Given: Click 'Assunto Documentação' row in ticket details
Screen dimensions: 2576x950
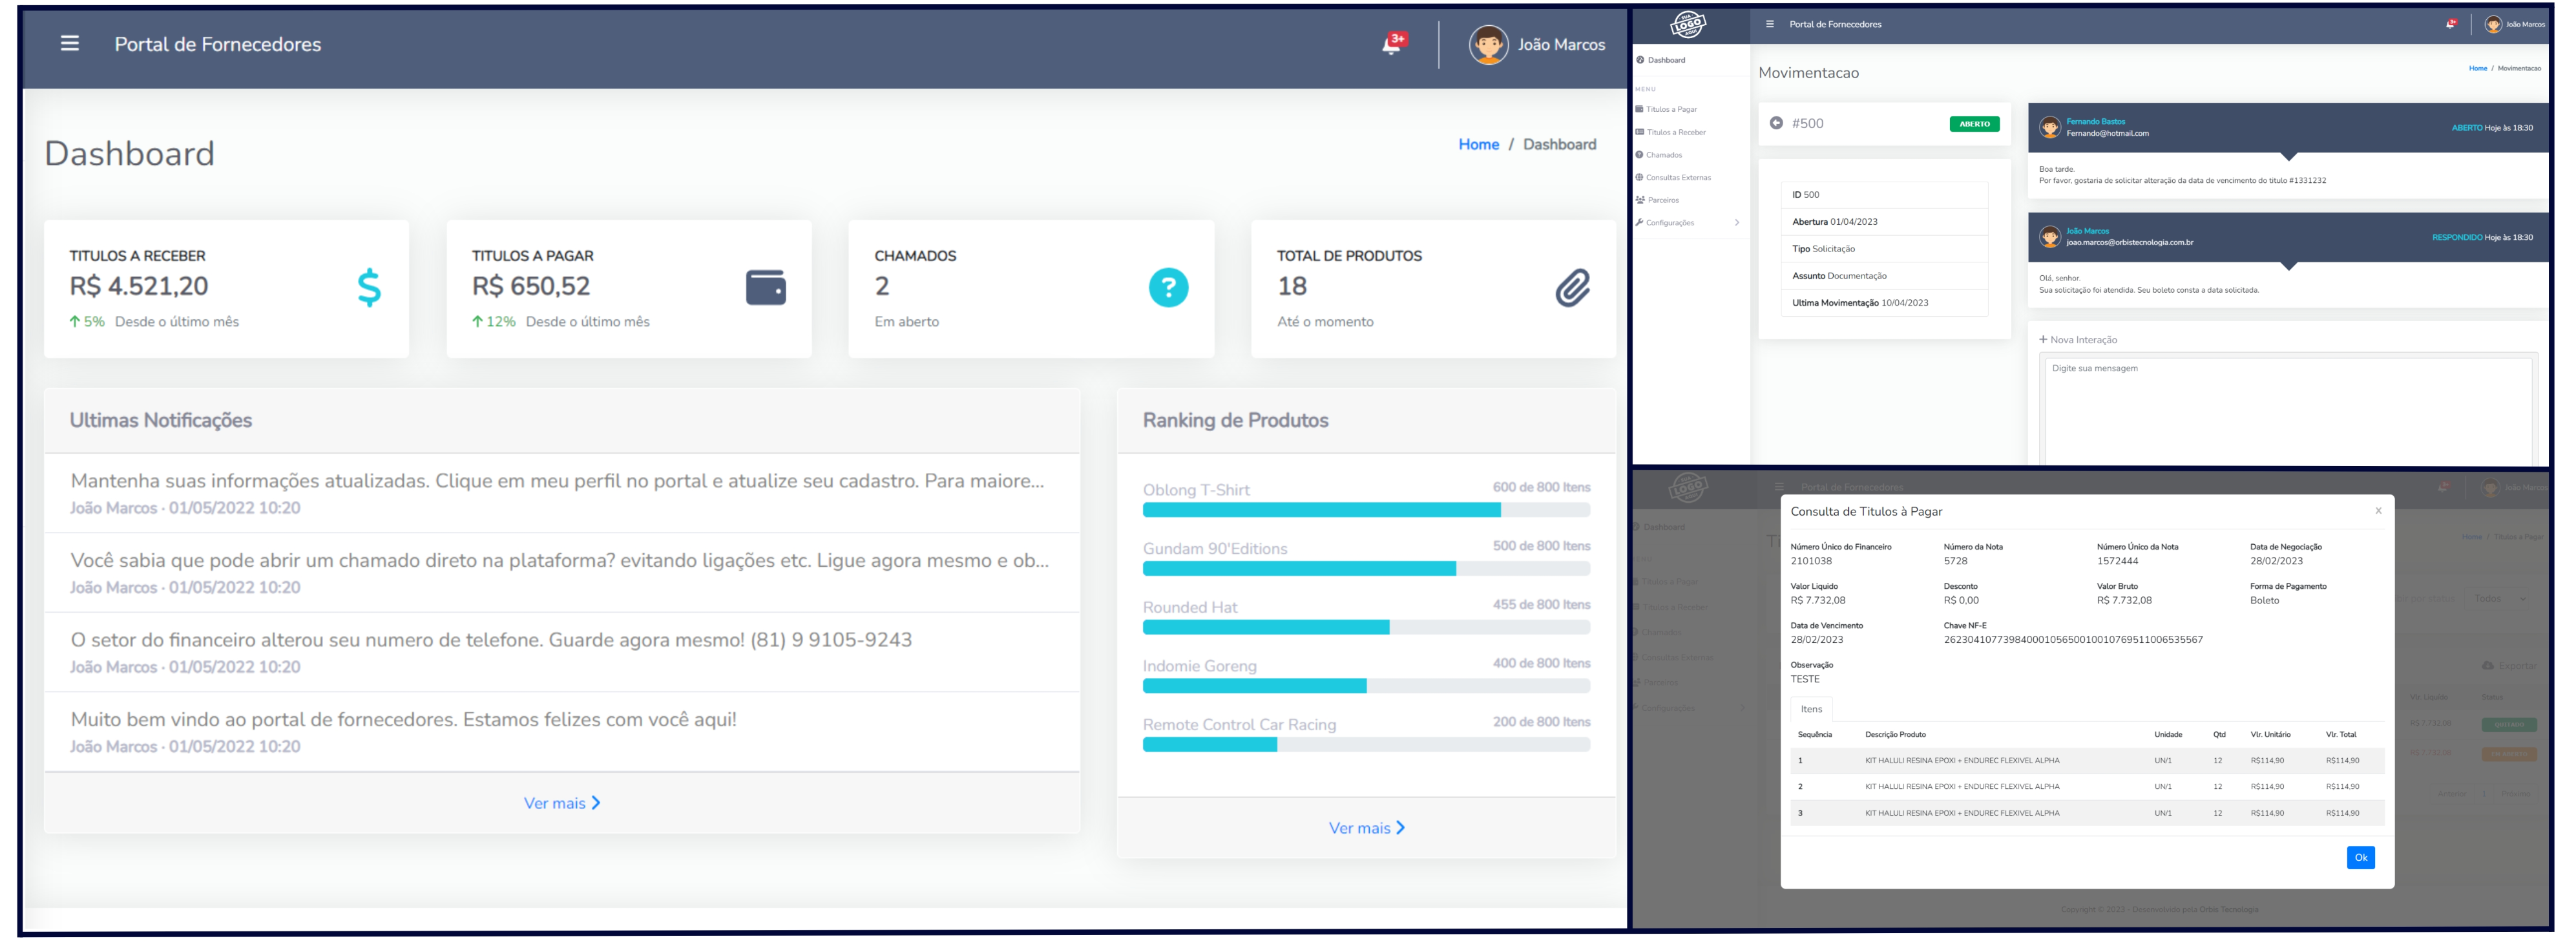Looking at the screenshot, I should [x=1884, y=275].
